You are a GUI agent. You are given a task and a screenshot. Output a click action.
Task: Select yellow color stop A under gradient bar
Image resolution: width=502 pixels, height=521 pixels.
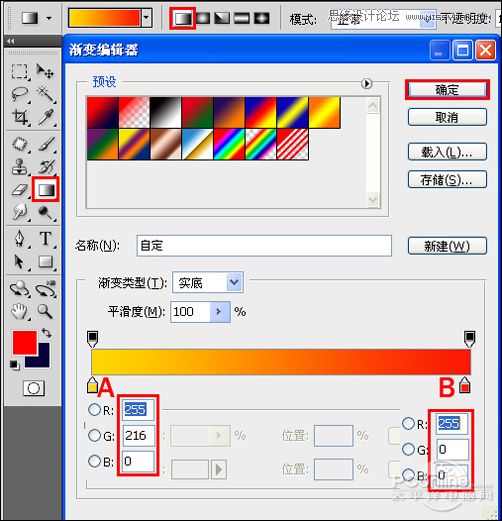coord(92,385)
